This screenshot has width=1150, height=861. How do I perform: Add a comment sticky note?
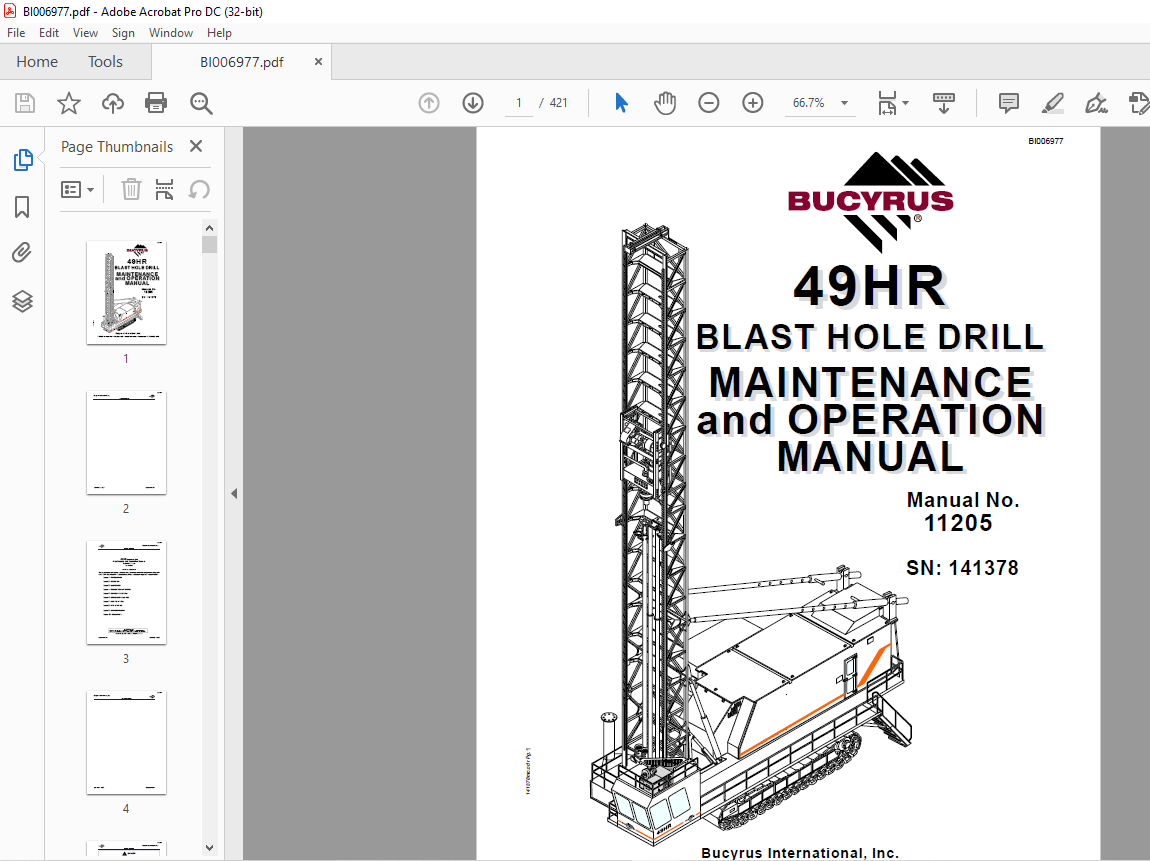[x=1009, y=103]
